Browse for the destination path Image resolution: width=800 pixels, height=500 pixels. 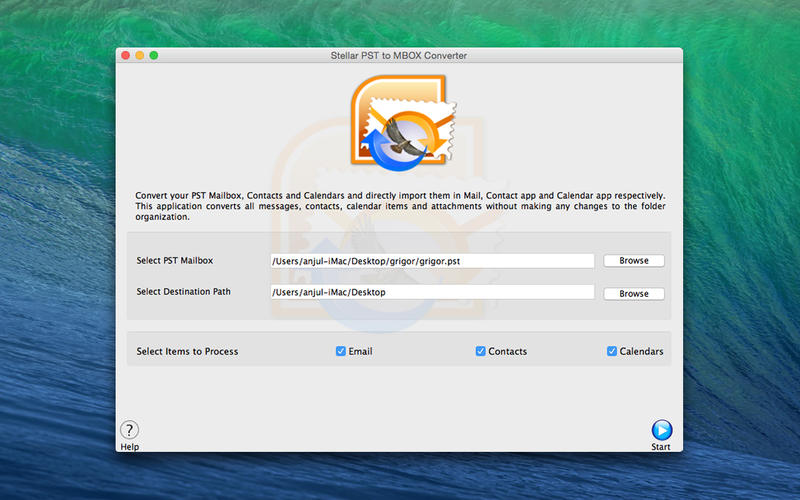[634, 294]
